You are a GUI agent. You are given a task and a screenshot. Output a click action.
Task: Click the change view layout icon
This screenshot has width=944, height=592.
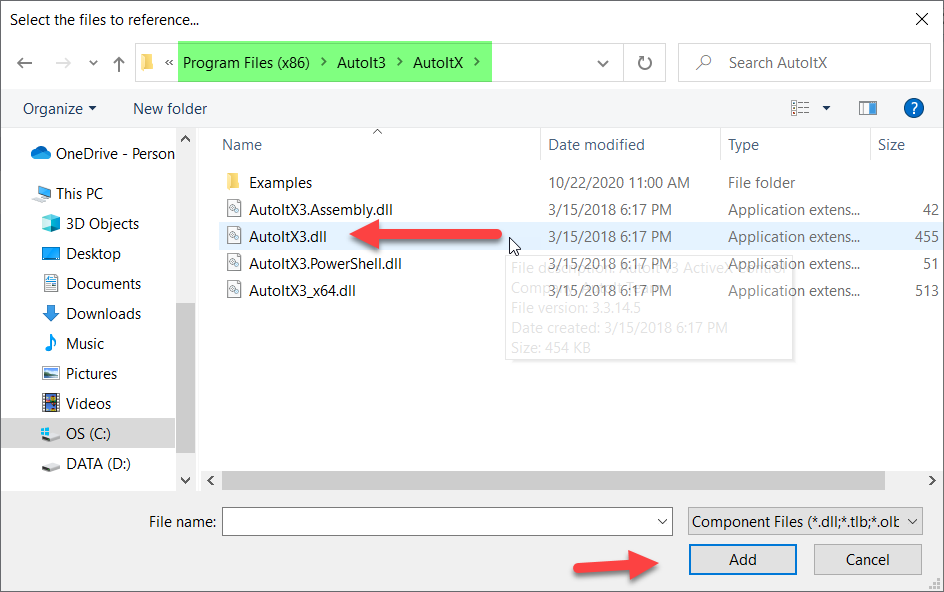(801, 108)
